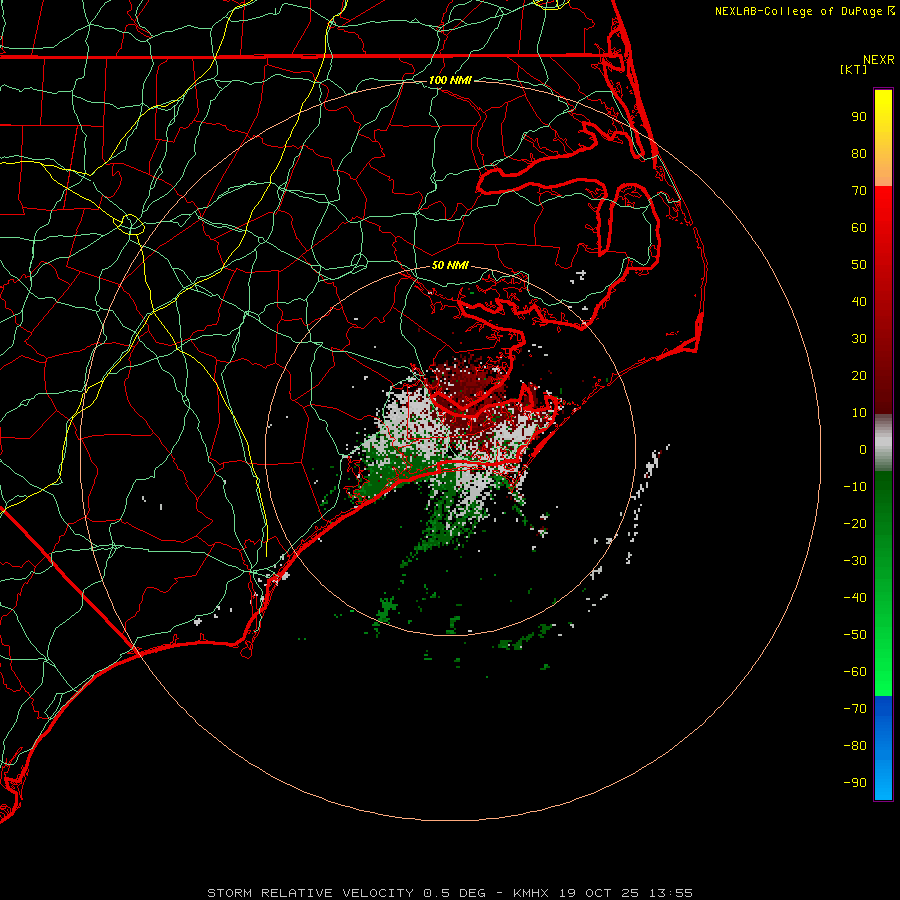Click the -20 value on velocity scale
Viewport: 900px width, 900px height.
[855, 524]
